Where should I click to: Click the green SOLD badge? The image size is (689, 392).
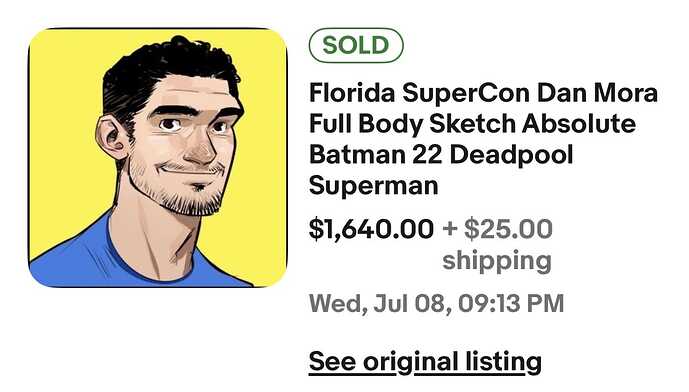tap(356, 45)
